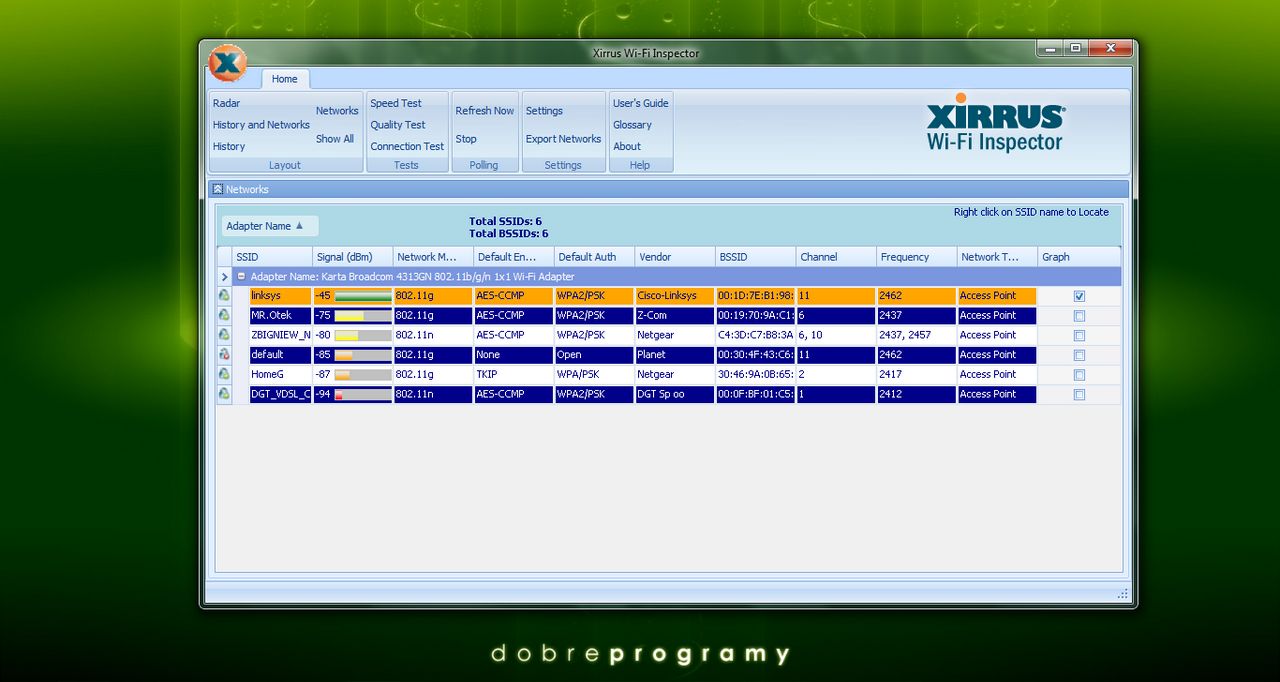Run the Quality Test
This screenshot has width=1280, height=682.
pos(398,125)
